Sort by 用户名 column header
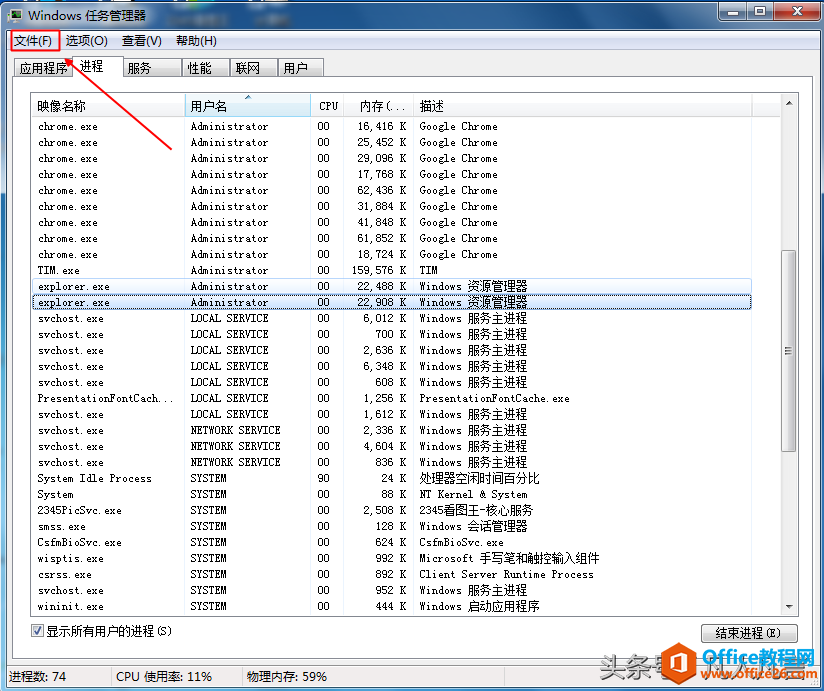This screenshot has height=691, width=824. click(x=248, y=106)
